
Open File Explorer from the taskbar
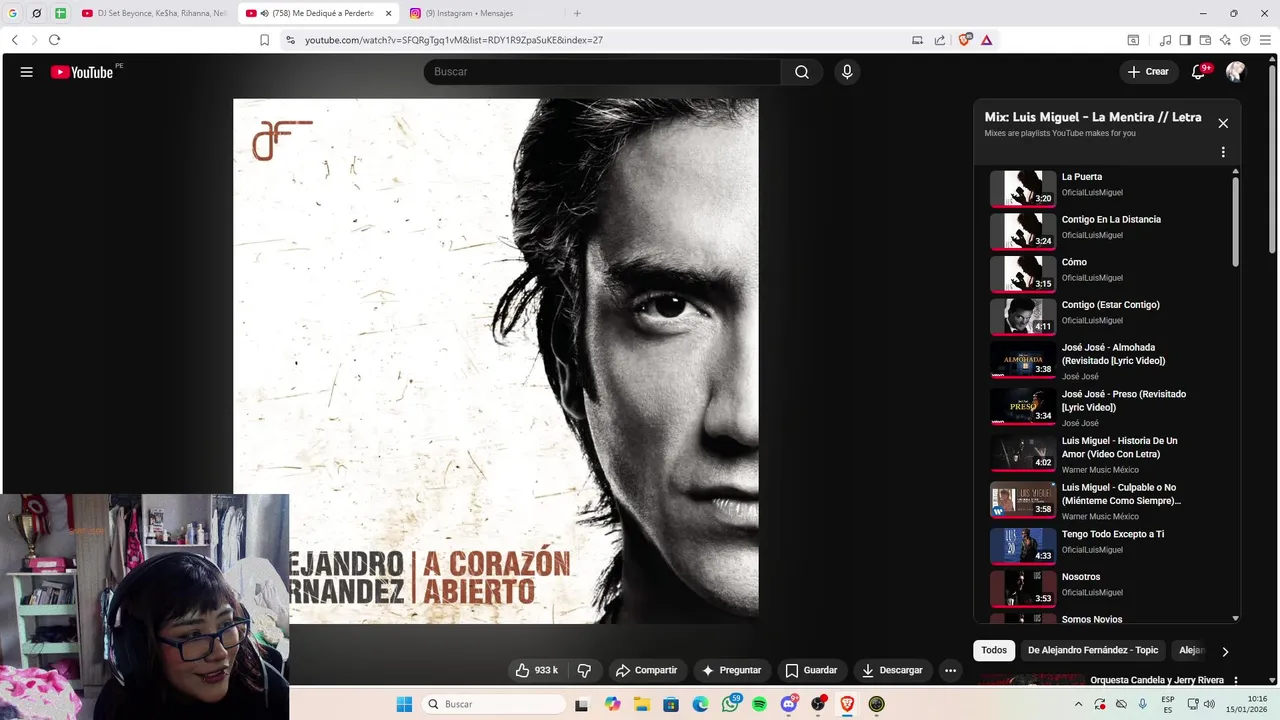642,704
